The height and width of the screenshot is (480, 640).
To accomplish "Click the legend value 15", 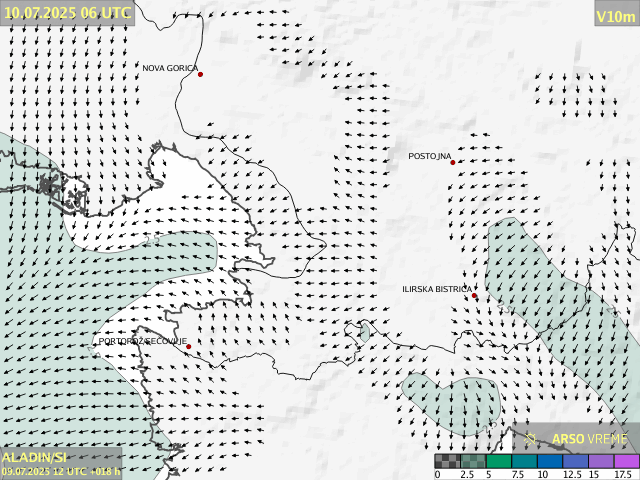I will (594, 474).
